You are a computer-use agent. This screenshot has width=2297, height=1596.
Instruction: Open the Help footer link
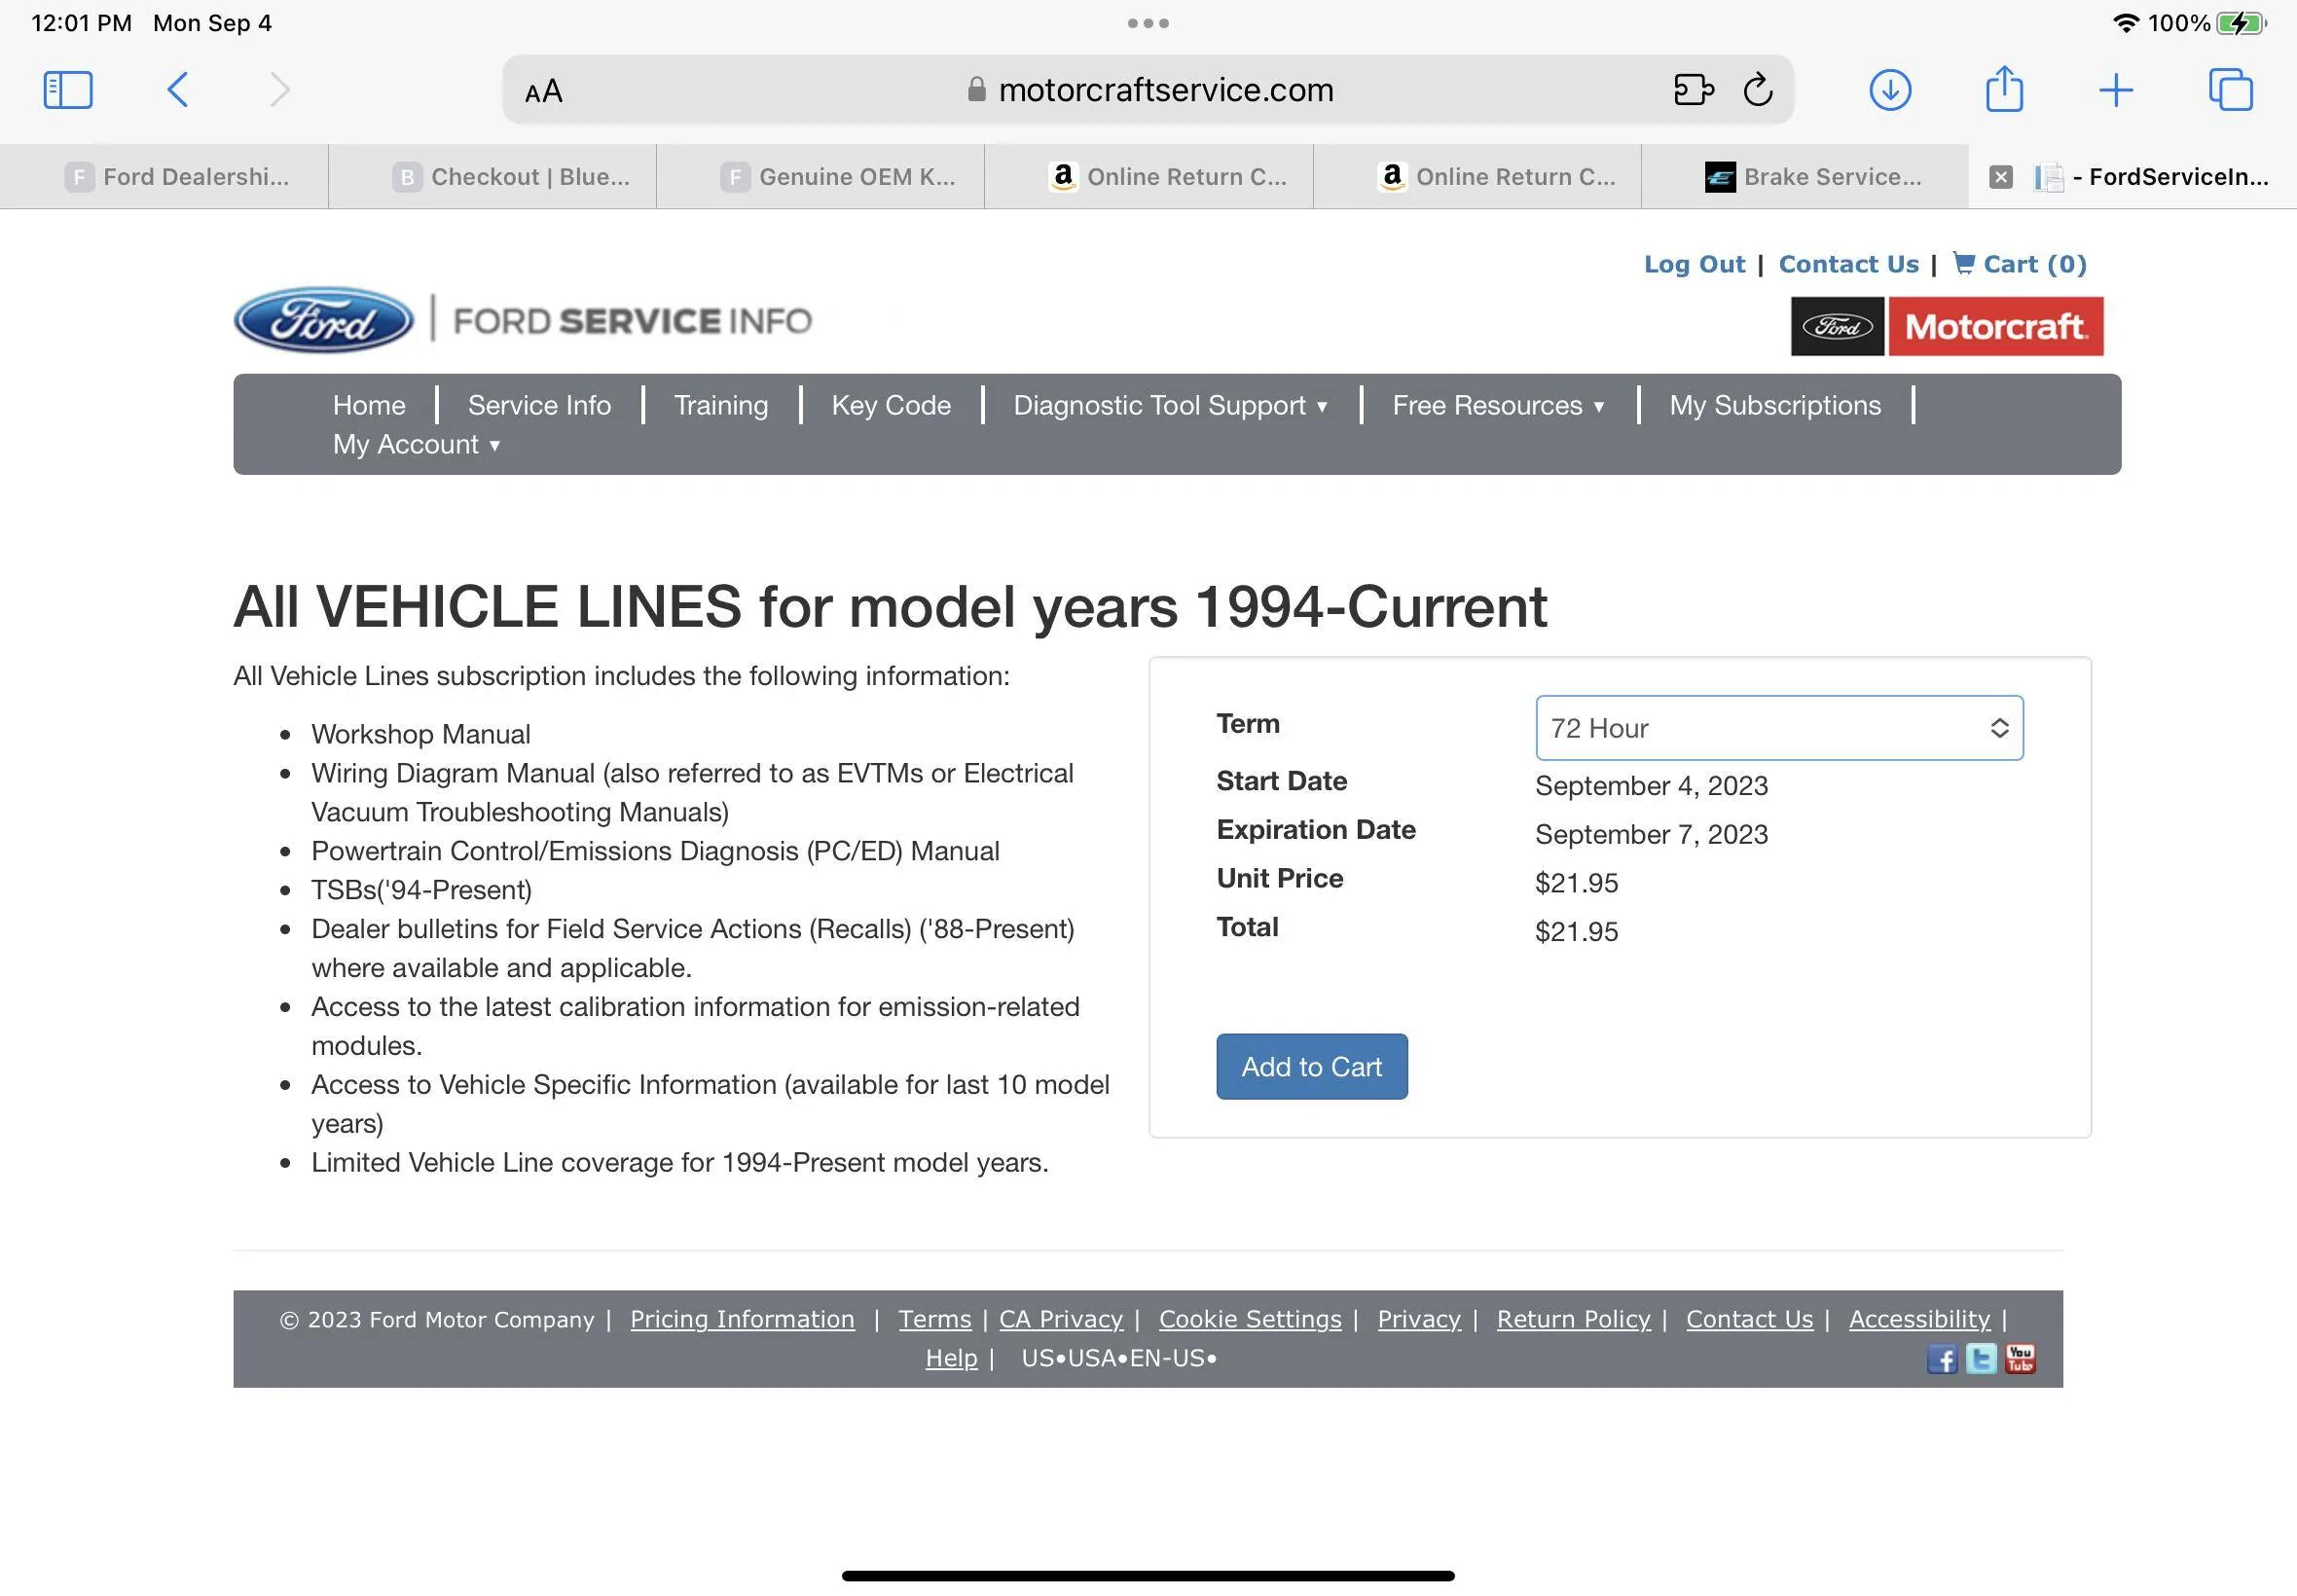pyautogui.click(x=951, y=1358)
